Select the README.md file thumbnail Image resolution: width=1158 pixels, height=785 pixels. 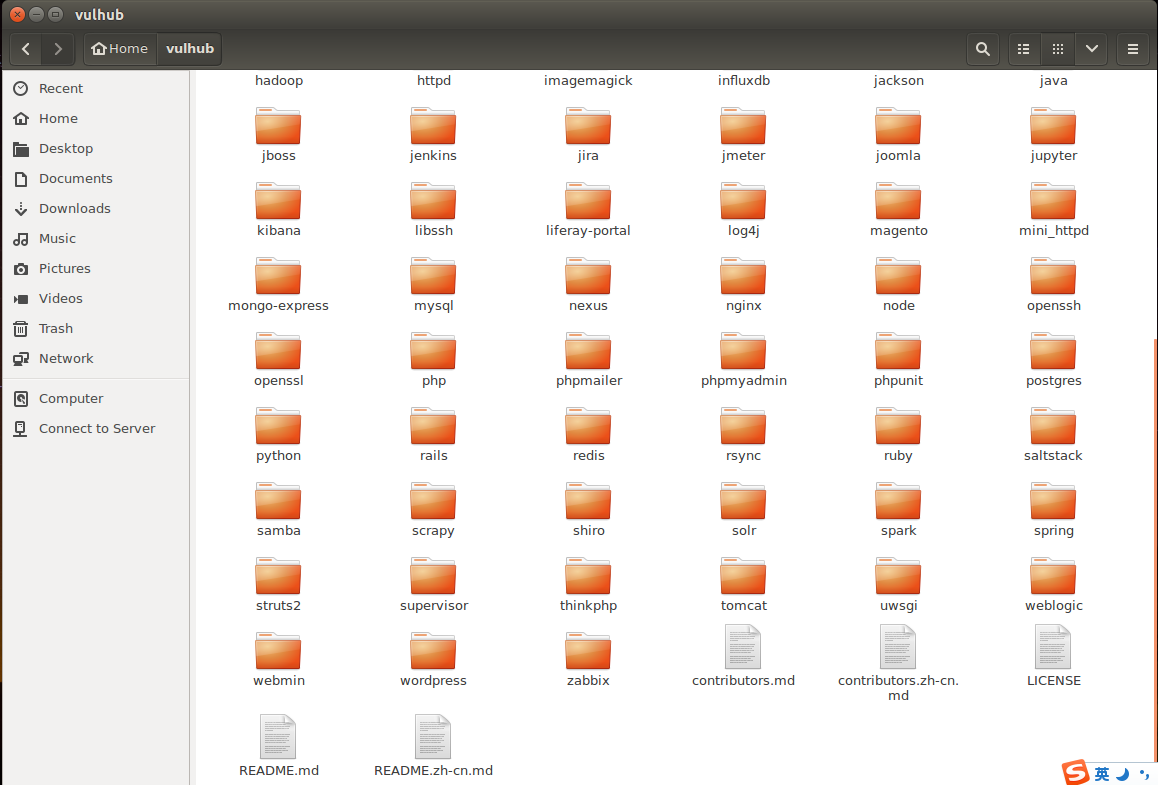(x=278, y=737)
